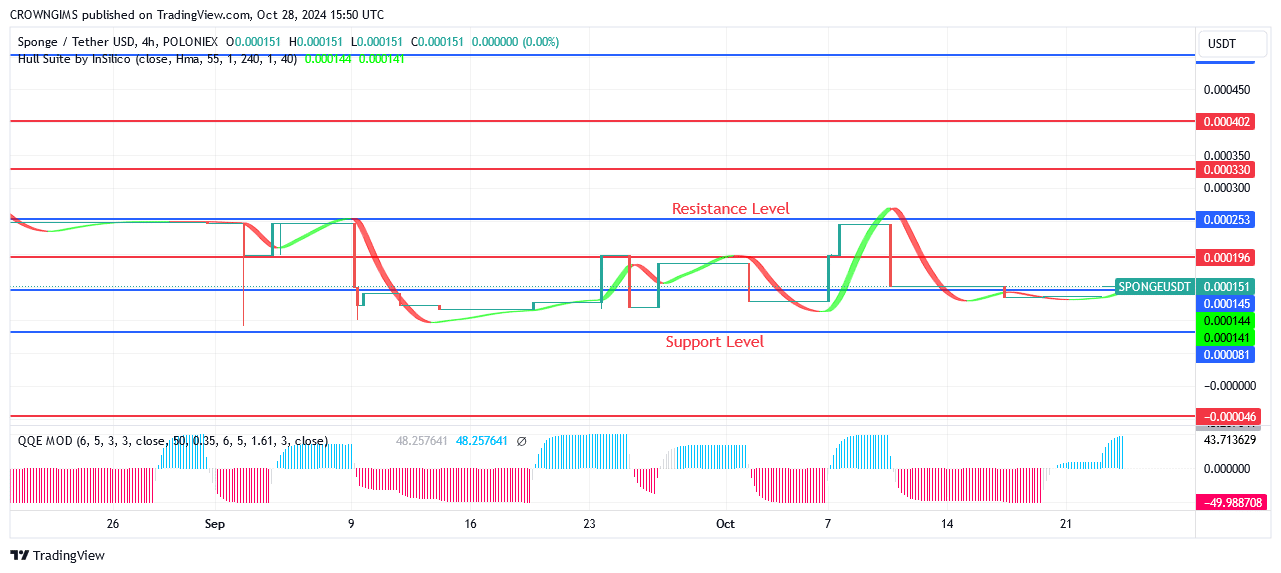Click the Support Level annotation
The height and width of the screenshot is (573, 1281).
[x=715, y=342]
